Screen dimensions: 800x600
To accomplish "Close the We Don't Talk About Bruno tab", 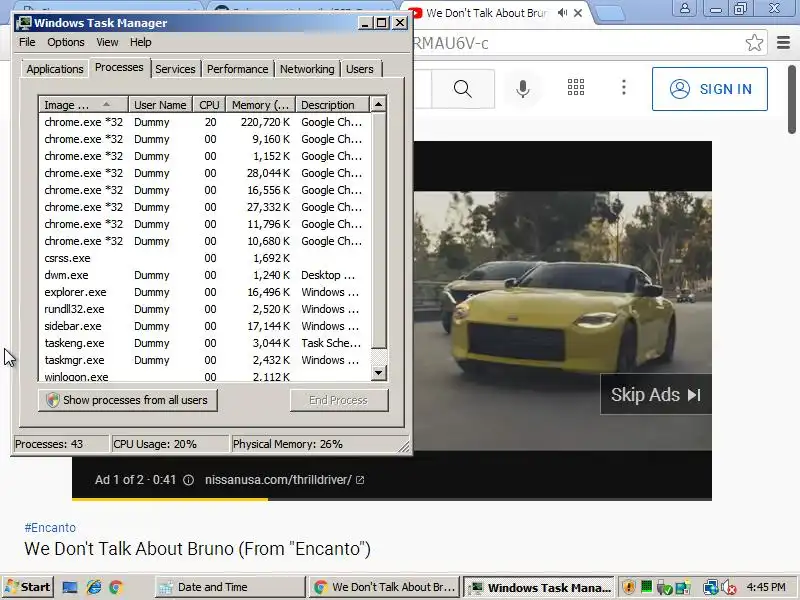I will point(578,13).
